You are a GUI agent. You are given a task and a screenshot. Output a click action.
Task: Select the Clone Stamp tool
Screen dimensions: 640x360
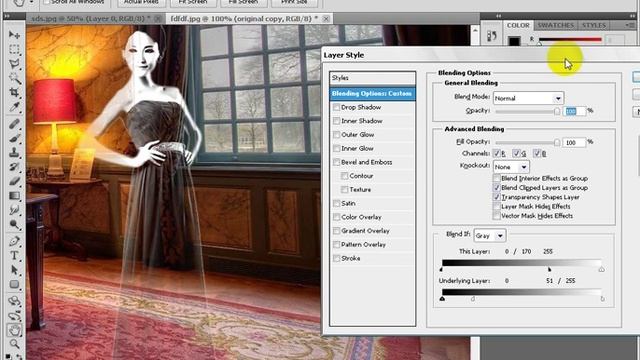(x=14, y=152)
